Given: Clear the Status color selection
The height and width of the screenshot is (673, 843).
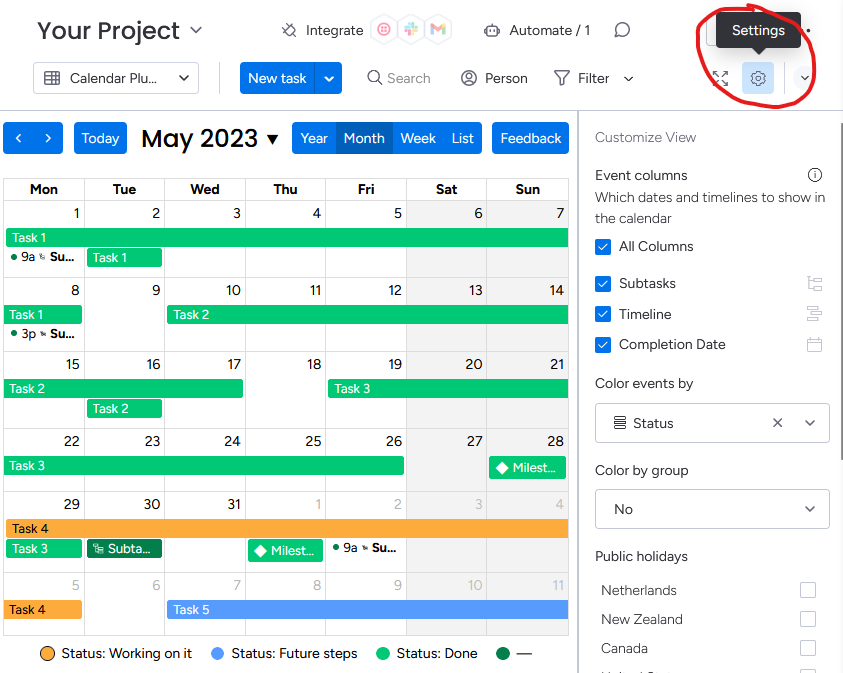Looking at the screenshot, I should 777,423.
